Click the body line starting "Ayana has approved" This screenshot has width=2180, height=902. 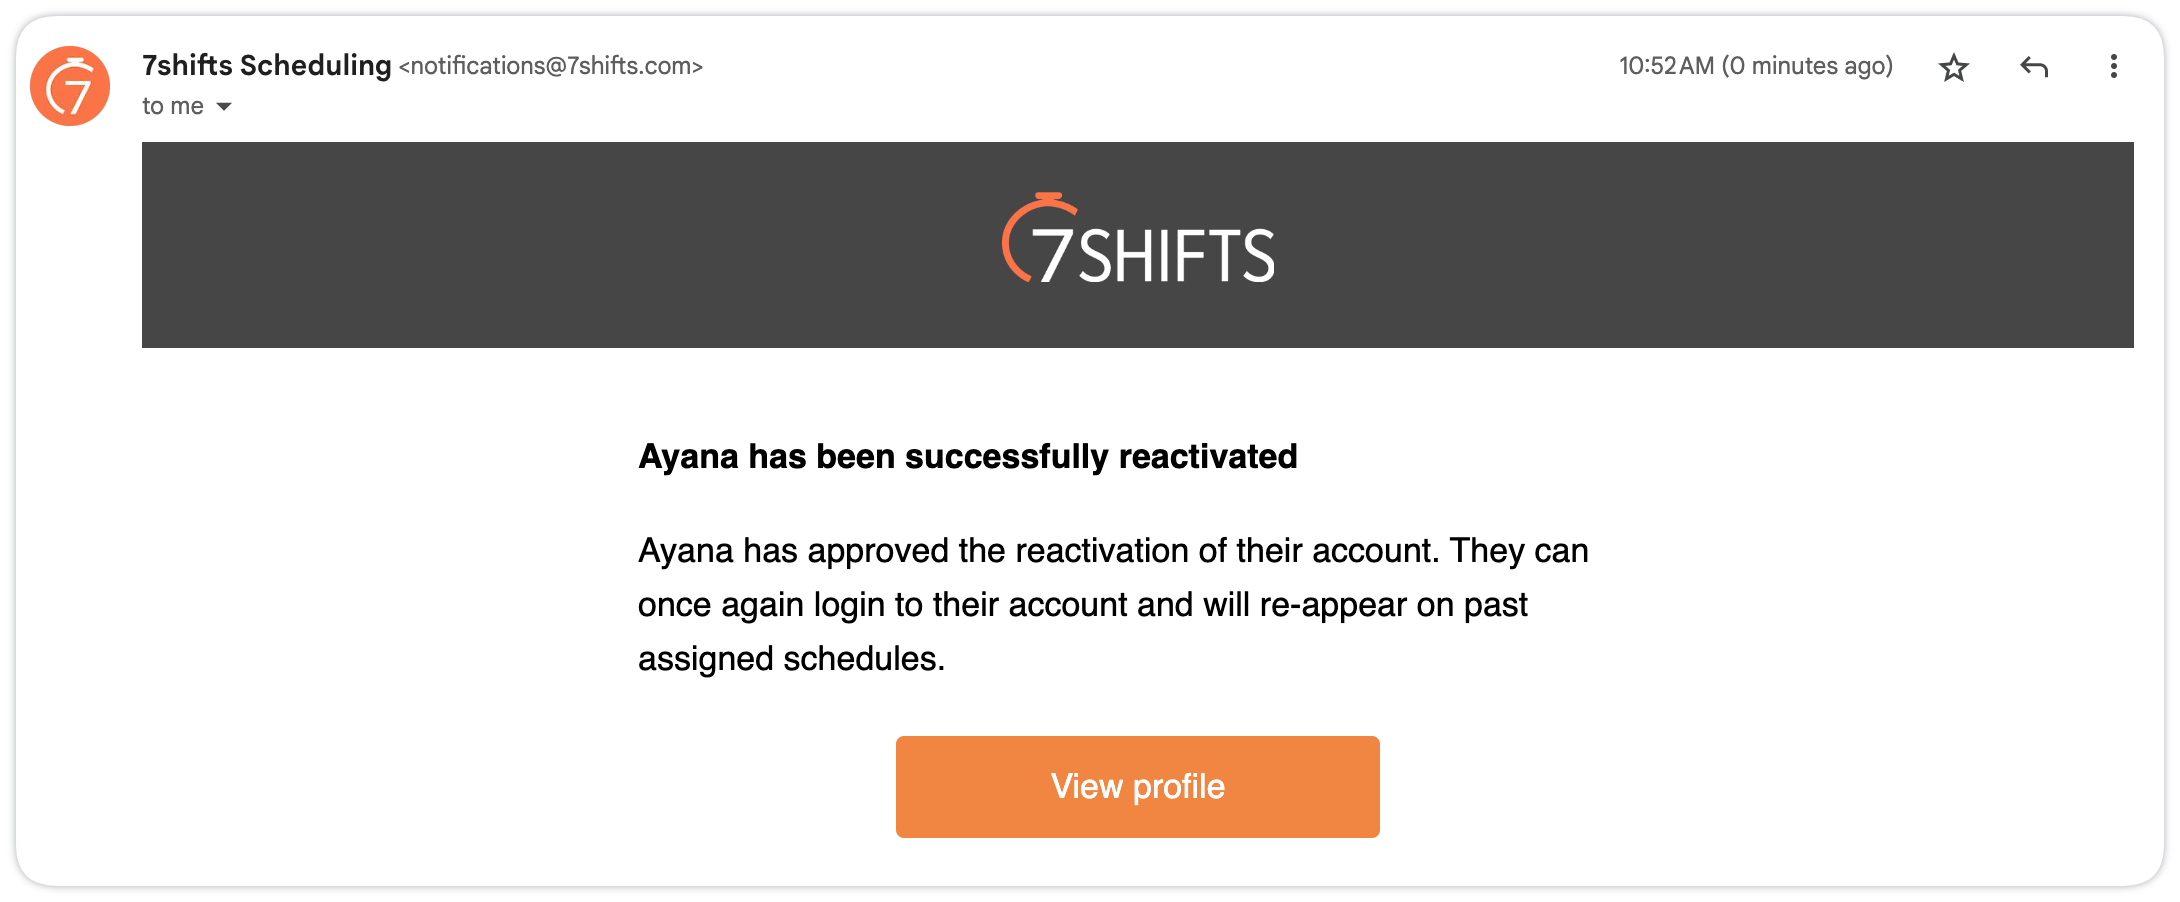(1112, 551)
